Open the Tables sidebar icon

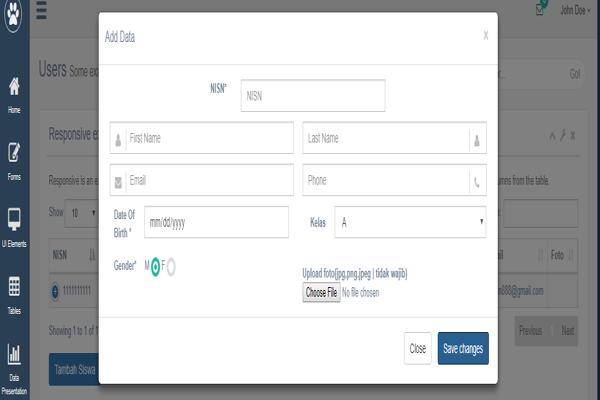(x=14, y=287)
